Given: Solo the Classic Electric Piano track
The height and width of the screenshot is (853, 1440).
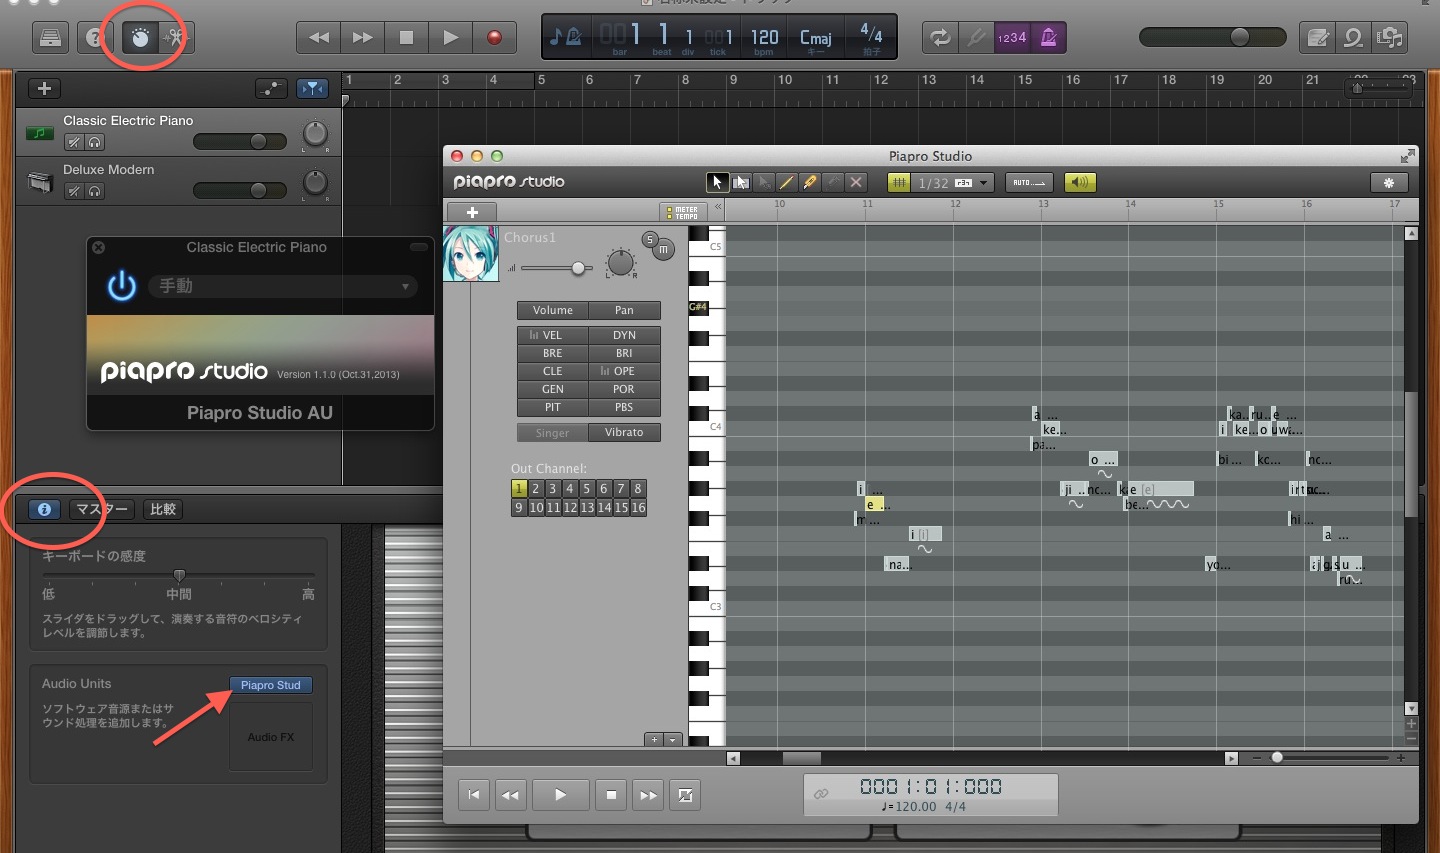Looking at the screenshot, I should (94, 142).
